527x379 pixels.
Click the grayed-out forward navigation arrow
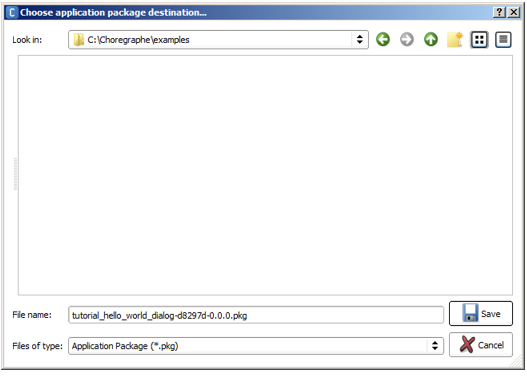[x=407, y=40]
